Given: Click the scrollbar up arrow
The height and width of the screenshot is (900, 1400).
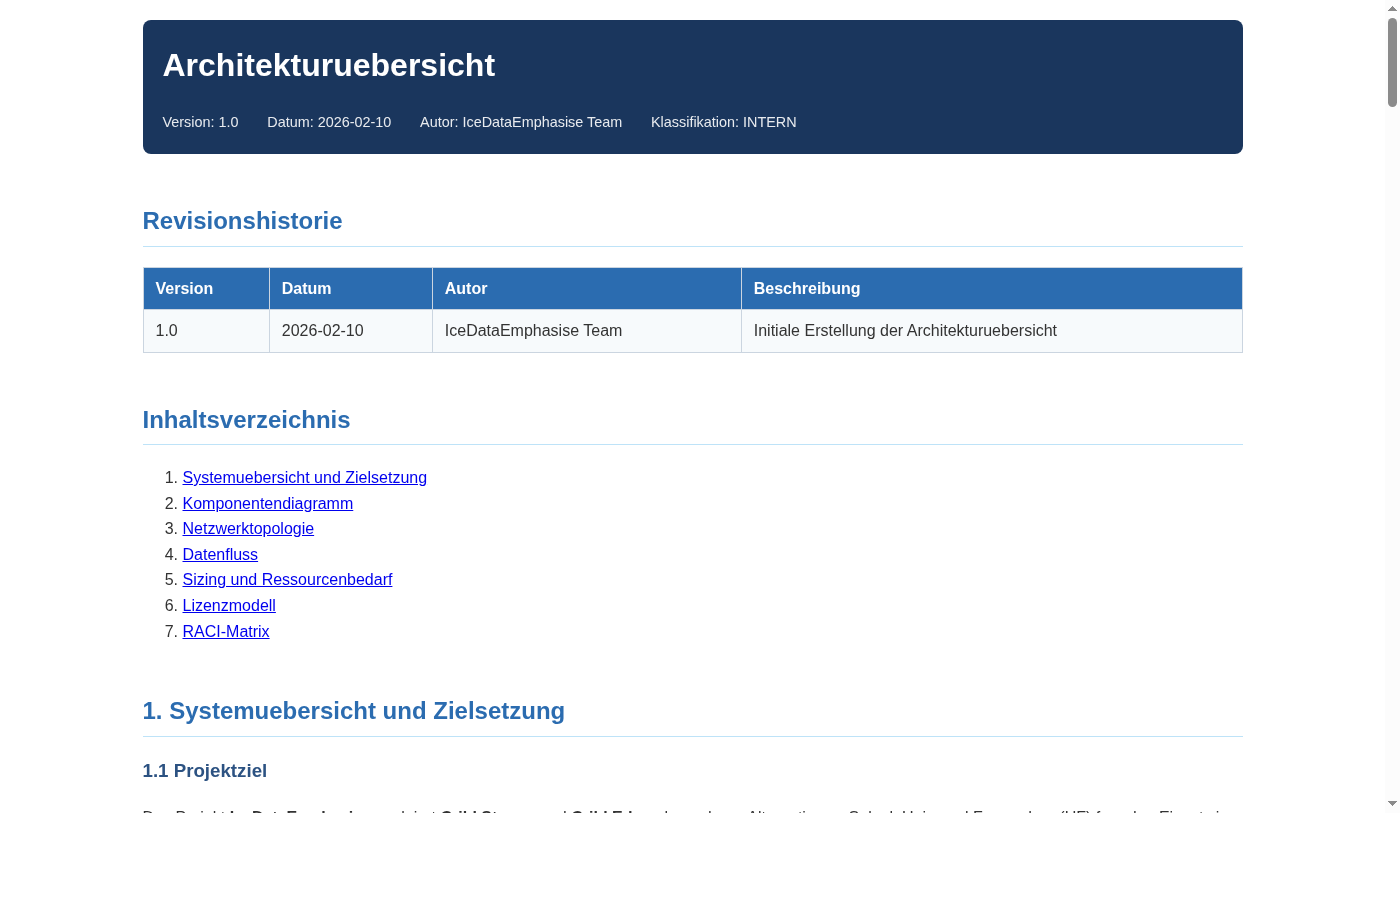Looking at the screenshot, I should coord(1393,8).
